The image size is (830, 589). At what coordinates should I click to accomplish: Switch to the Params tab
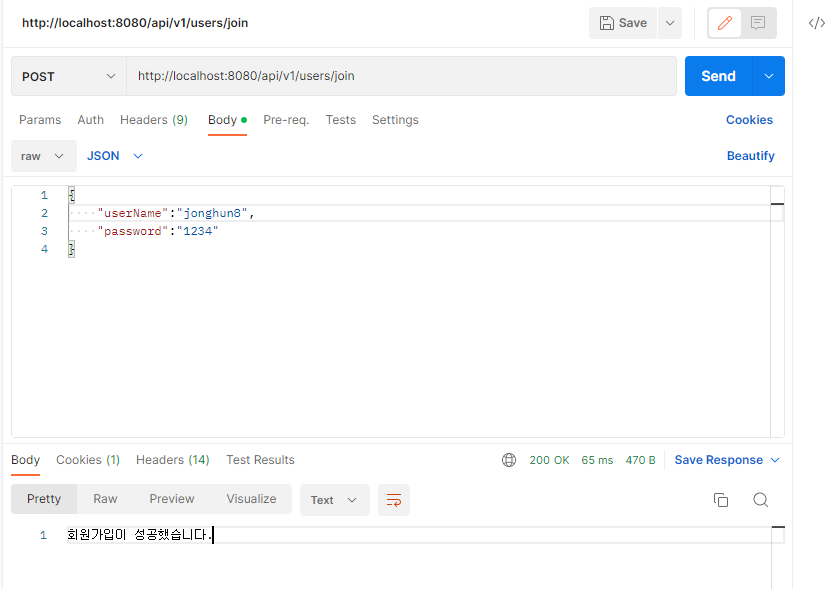pyautogui.click(x=40, y=120)
